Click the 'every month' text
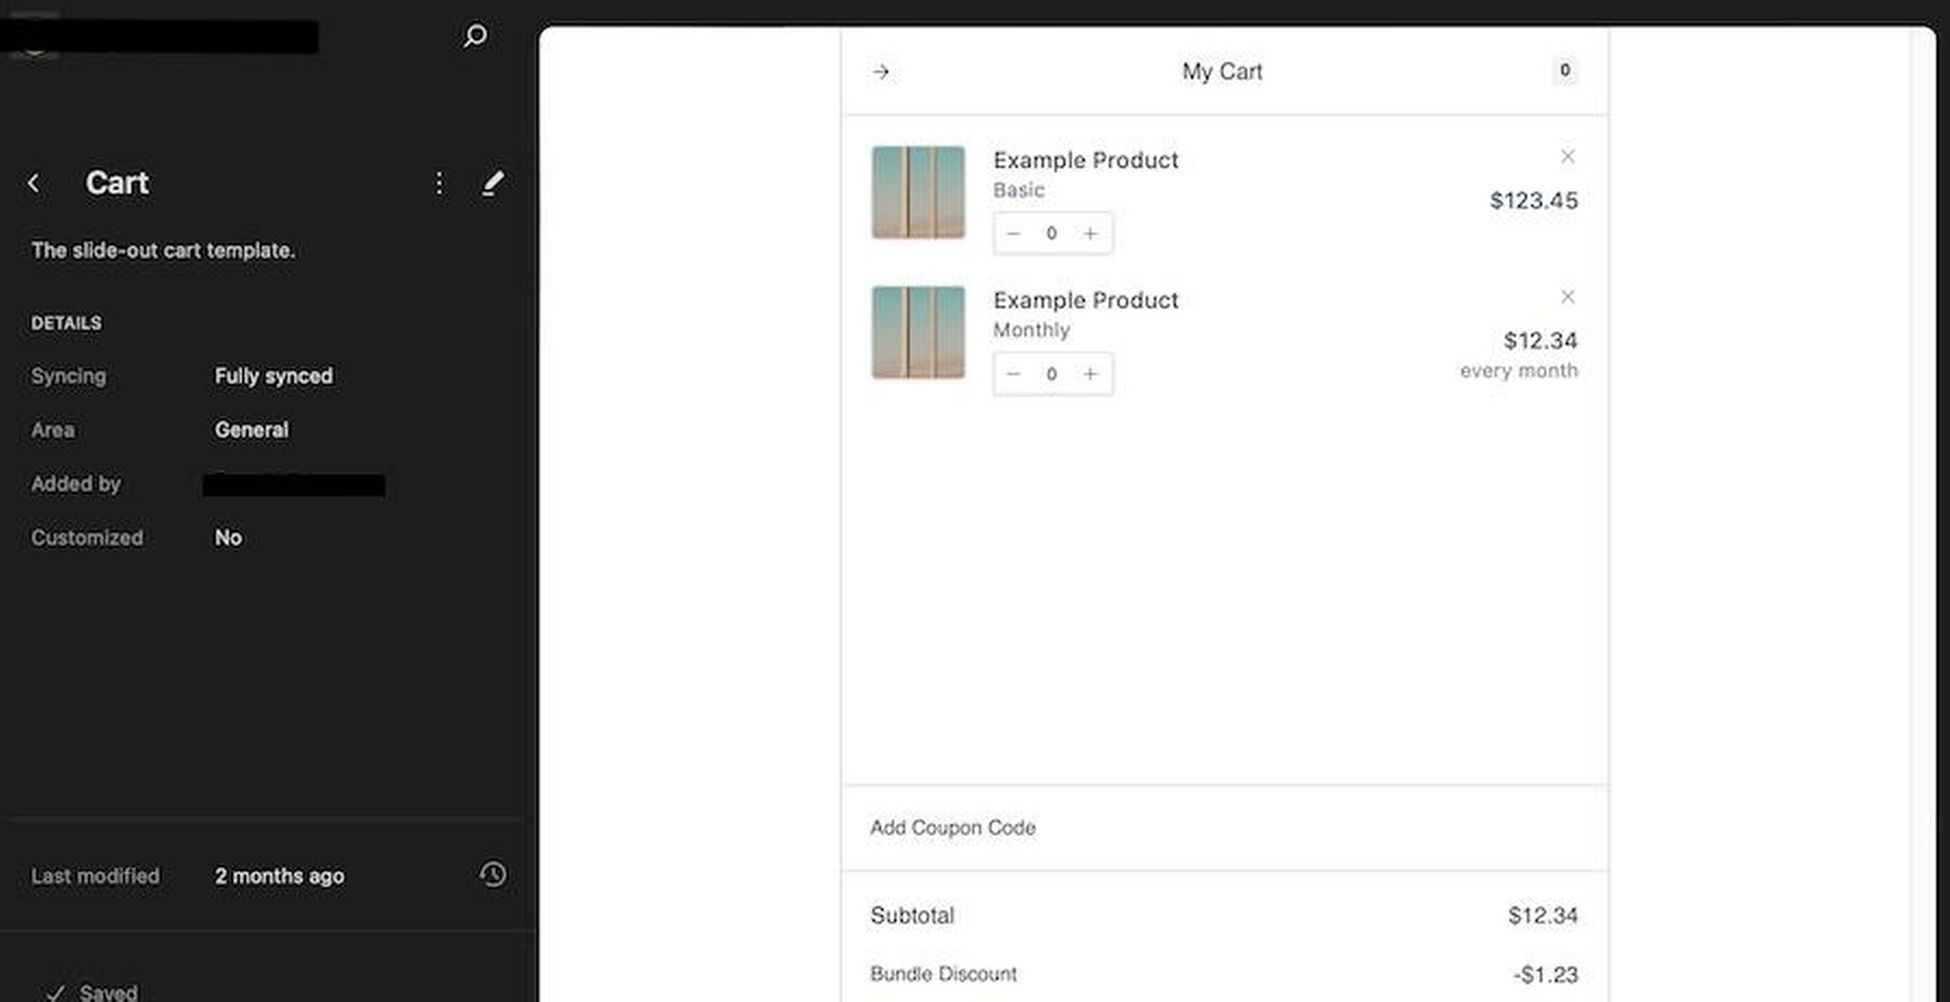The image size is (1950, 1002). [x=1519, y=371]
